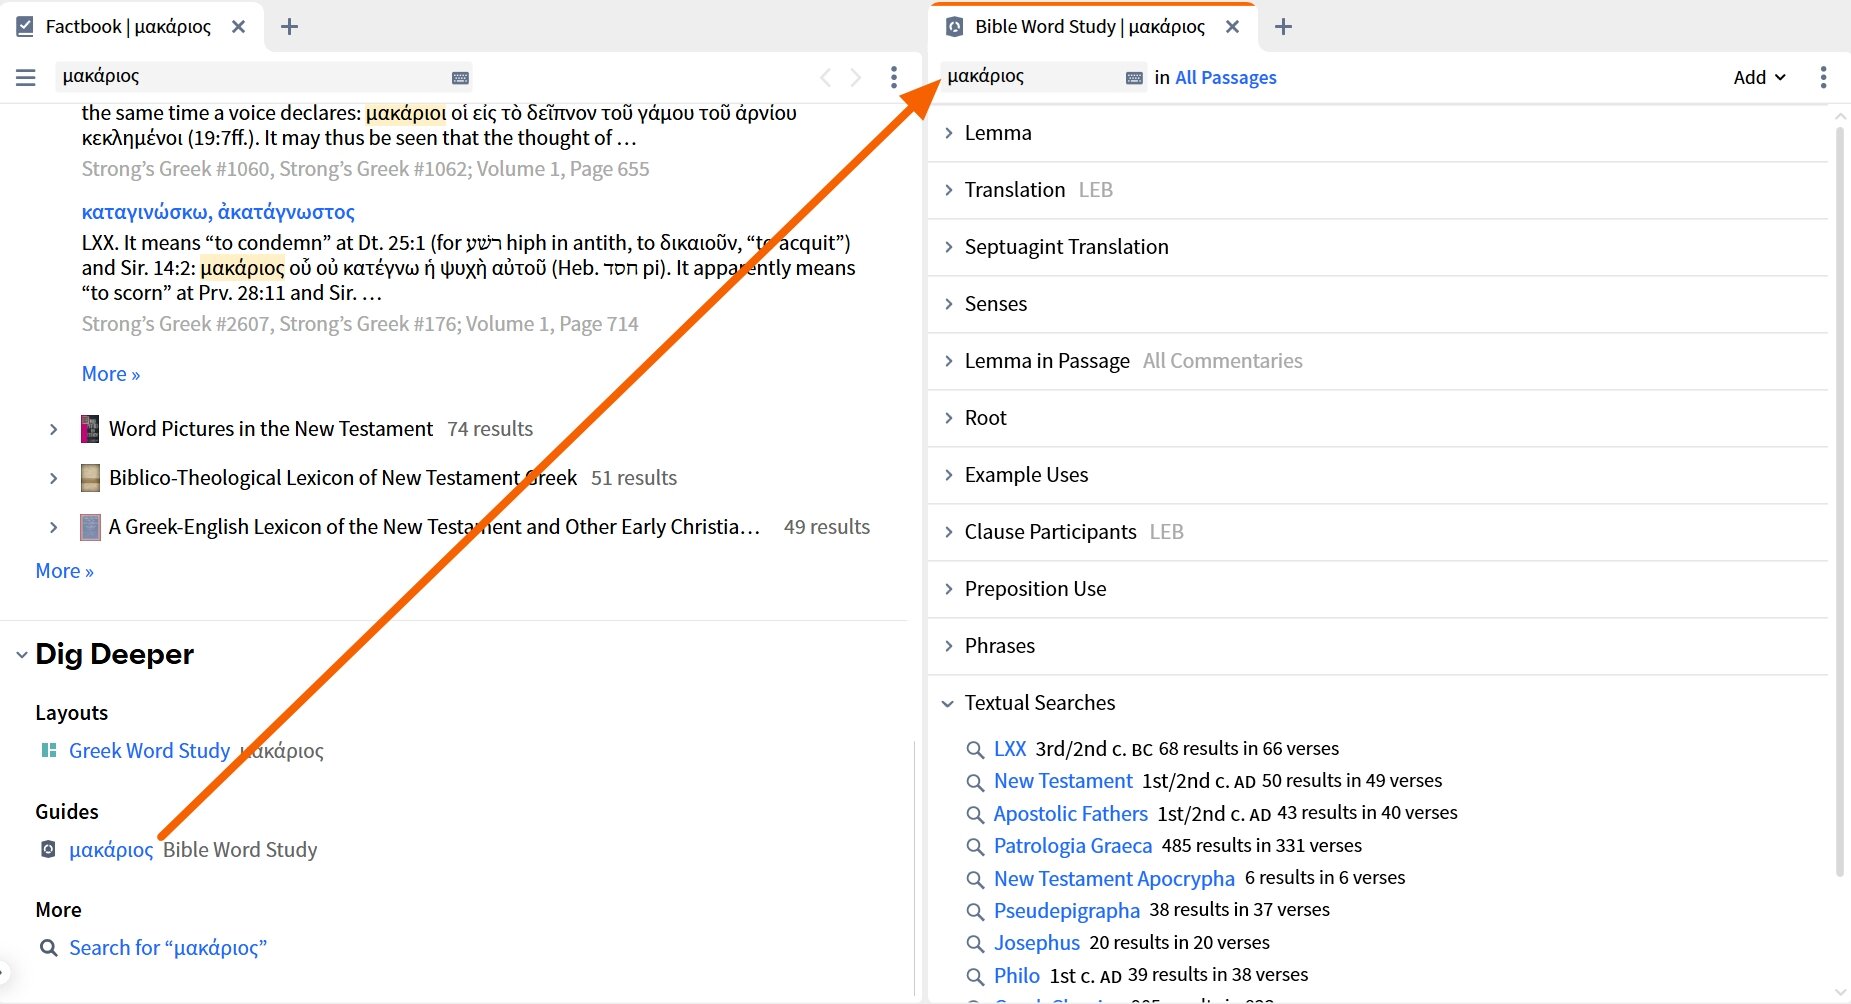Collapse the Dig Deeper section

21,655
